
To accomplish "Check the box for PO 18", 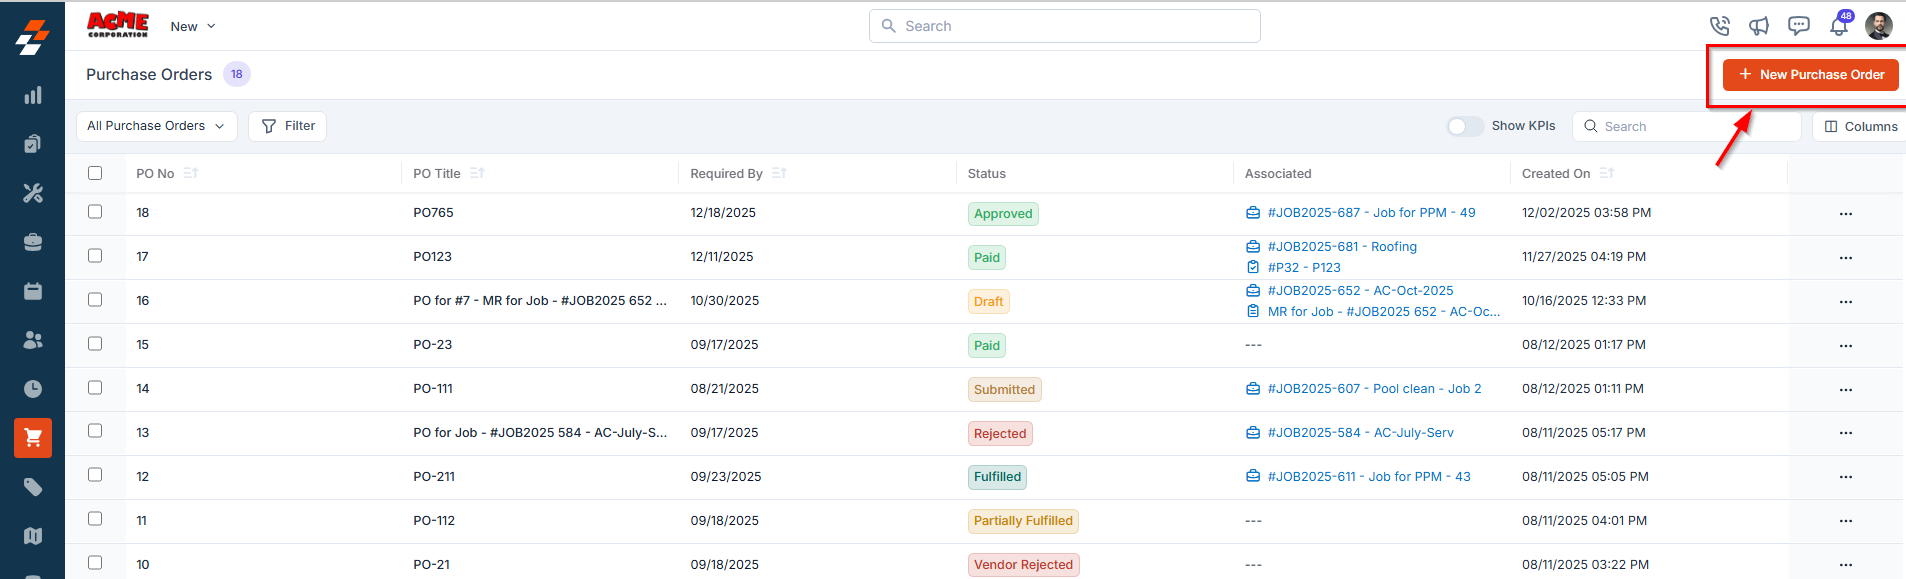I will pos(95,212).
